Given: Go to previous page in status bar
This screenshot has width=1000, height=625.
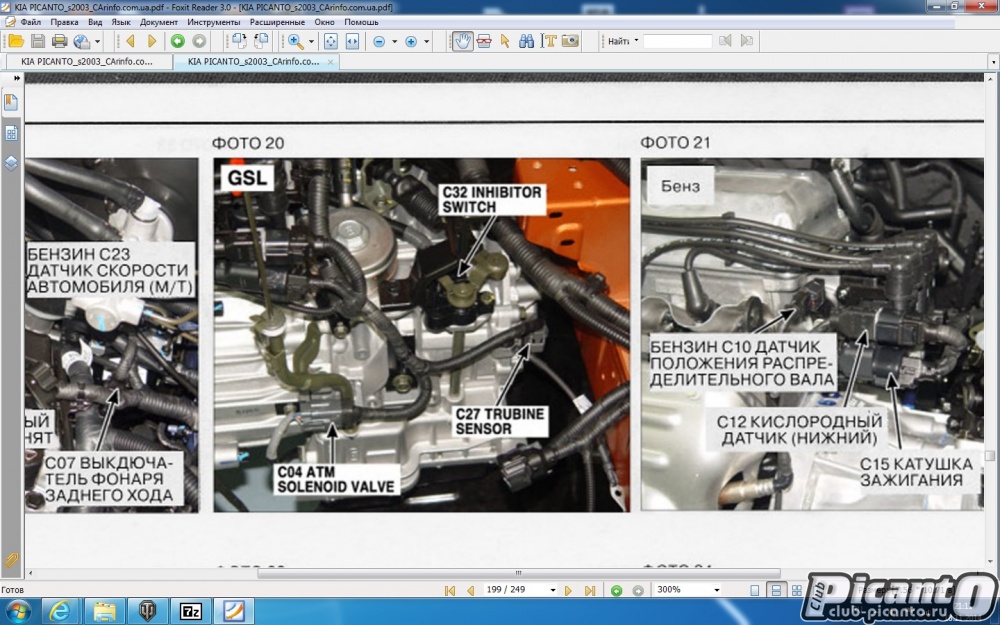Looking at the screenshot, I should (471, 591).
